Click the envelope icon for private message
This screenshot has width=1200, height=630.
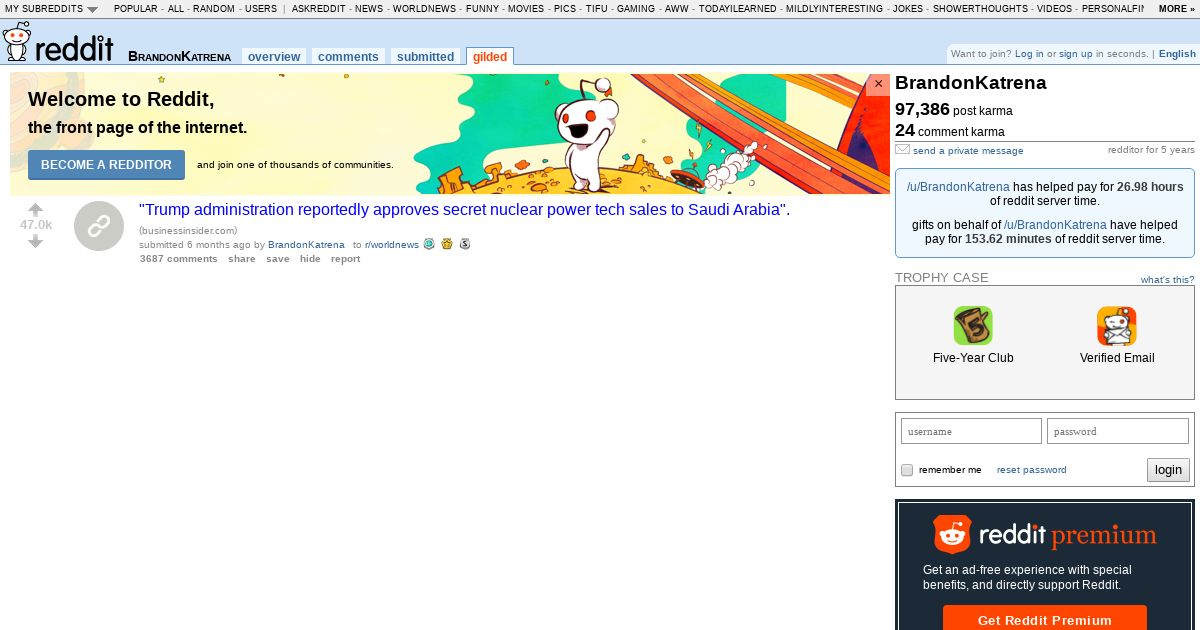coord(902,149)
